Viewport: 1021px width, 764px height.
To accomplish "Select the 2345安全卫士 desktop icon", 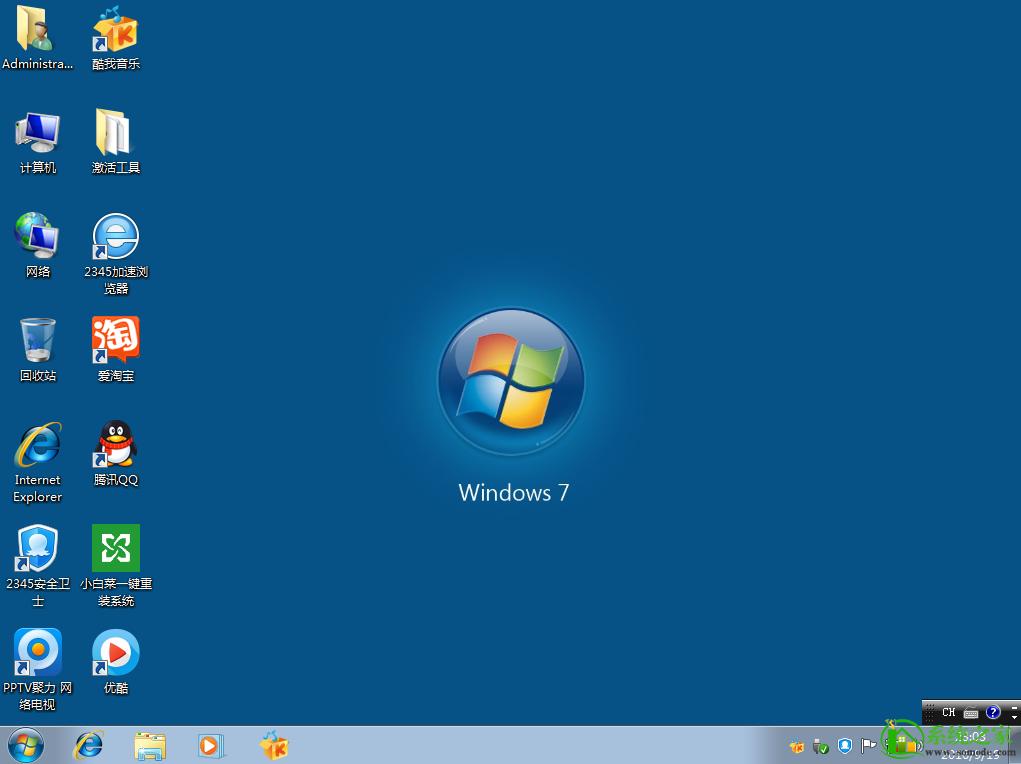I will point(38,549).
